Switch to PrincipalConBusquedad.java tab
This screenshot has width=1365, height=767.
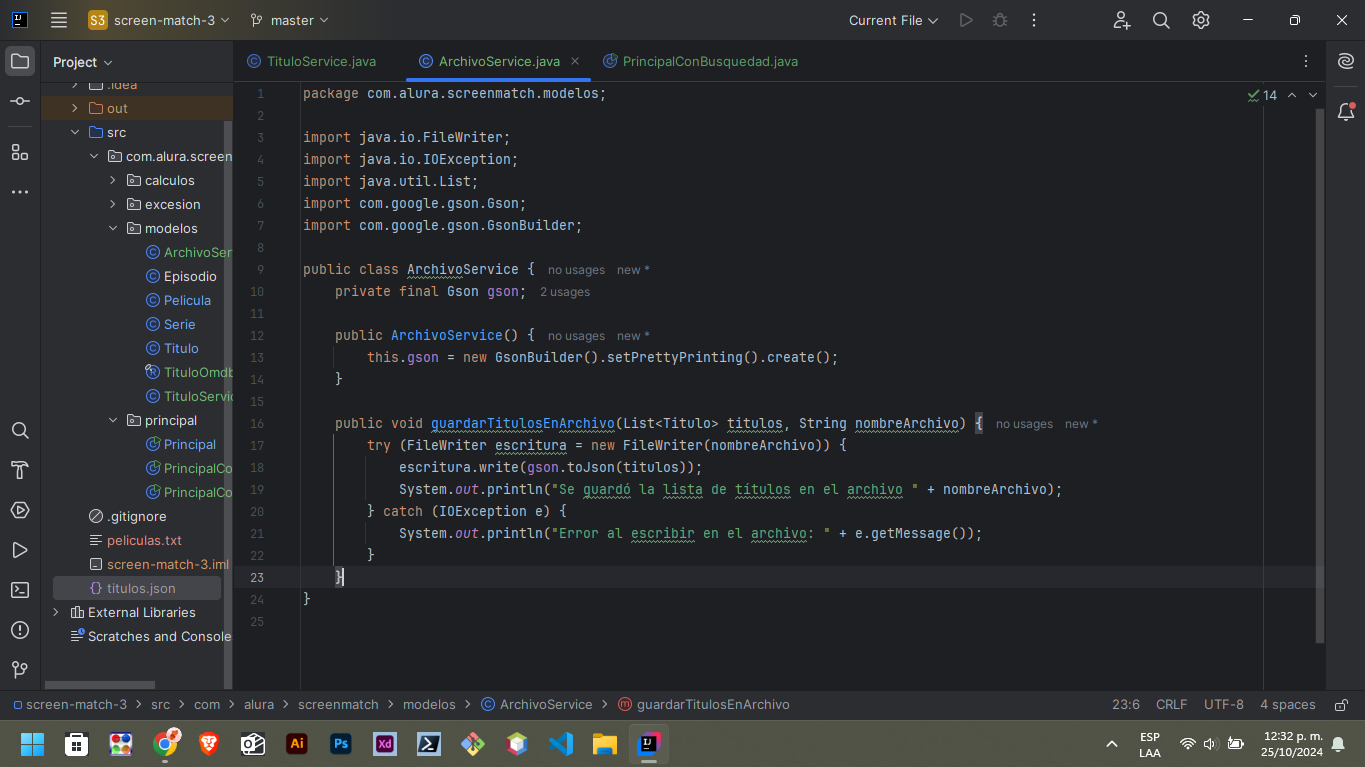pos(700,61)
